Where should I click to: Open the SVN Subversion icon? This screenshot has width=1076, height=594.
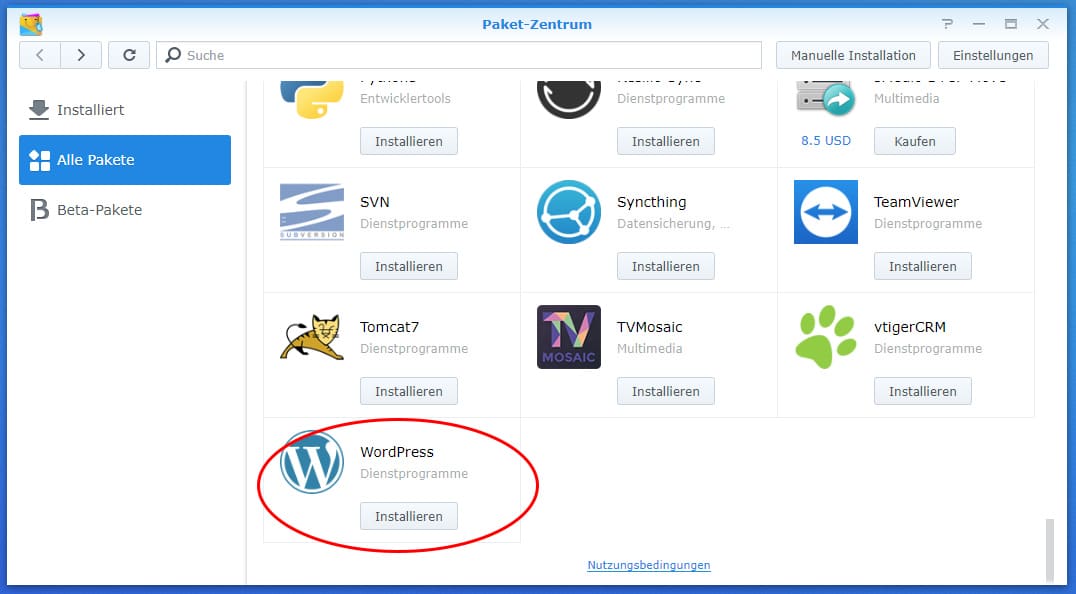coord(312,212)
